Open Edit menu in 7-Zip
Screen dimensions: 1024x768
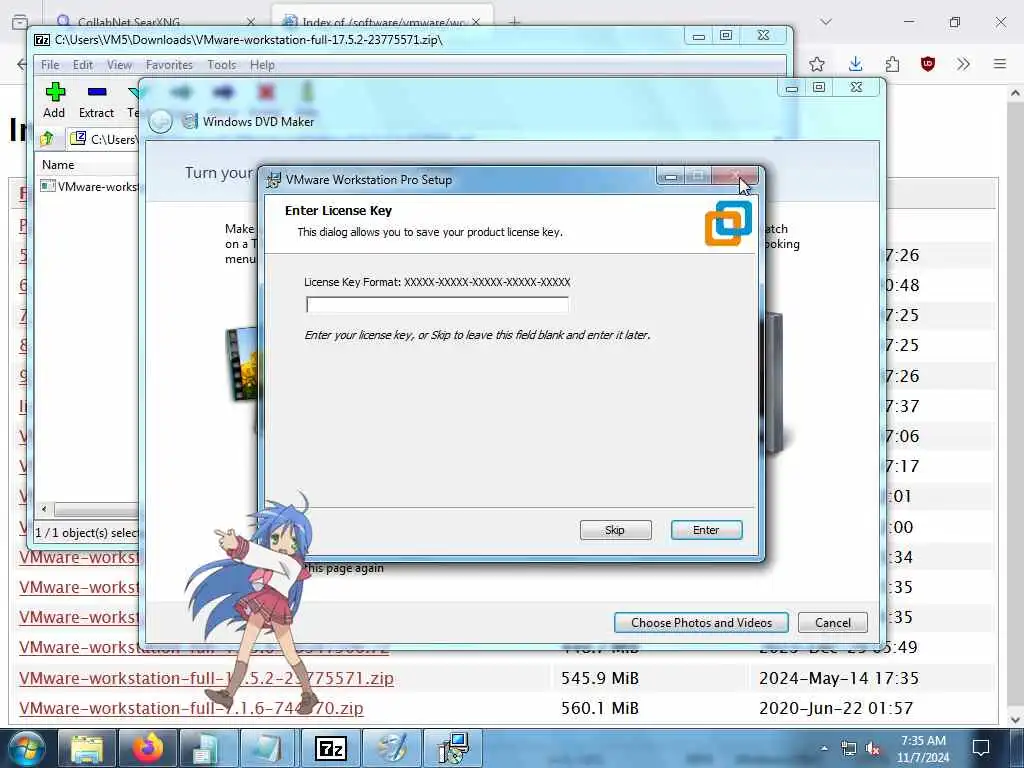tap(82, 65)
